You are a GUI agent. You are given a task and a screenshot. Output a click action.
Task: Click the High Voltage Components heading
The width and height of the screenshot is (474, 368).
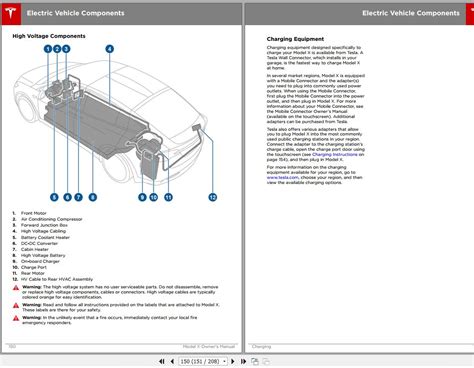tap(49, 36)
